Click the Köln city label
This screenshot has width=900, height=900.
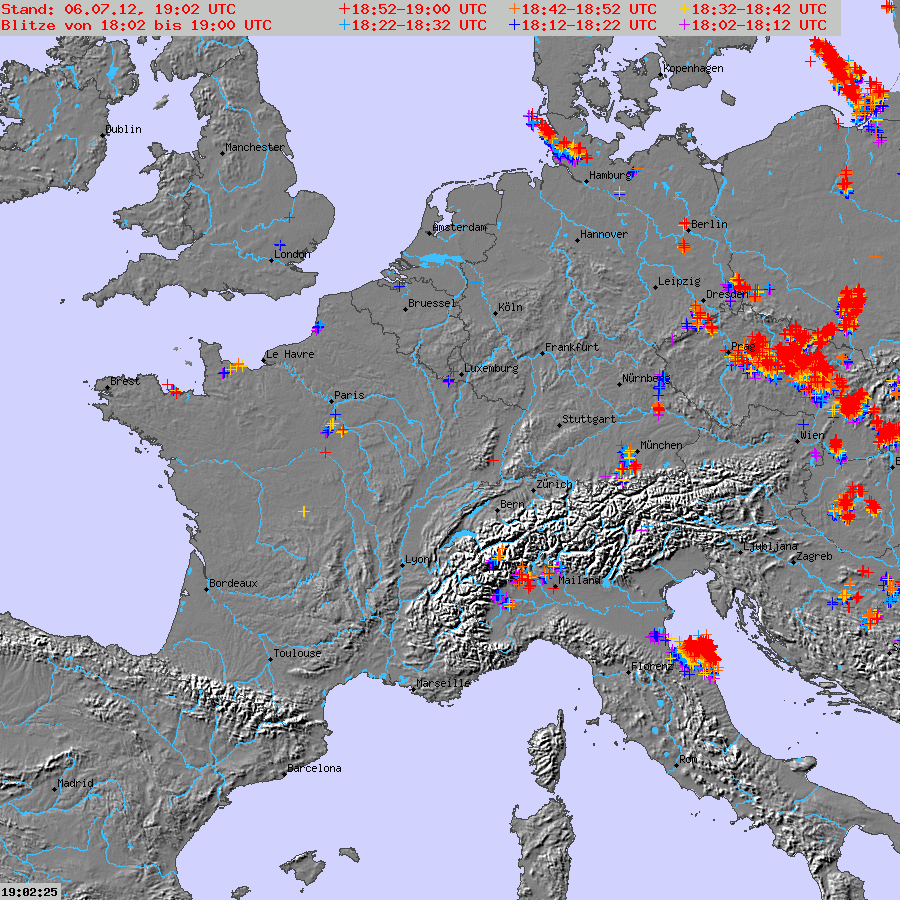tap(510, 308)
